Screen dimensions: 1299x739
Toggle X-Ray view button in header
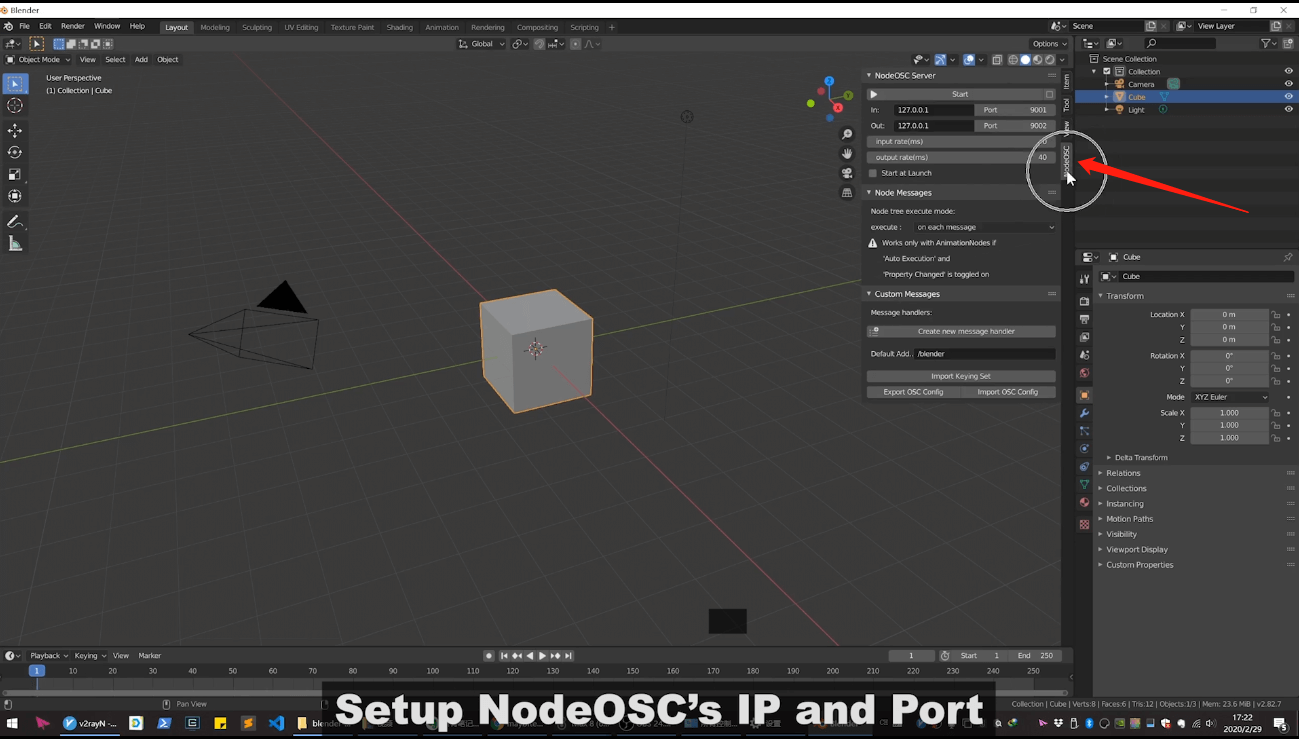997,60
